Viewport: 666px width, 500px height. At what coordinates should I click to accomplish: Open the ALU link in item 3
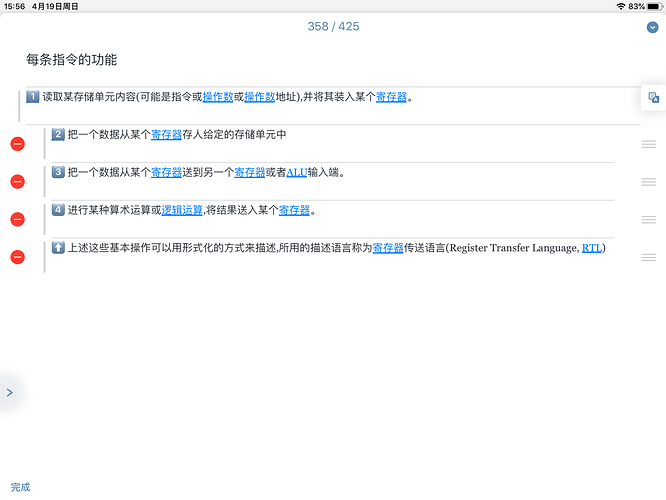click(x=296, y=172)
